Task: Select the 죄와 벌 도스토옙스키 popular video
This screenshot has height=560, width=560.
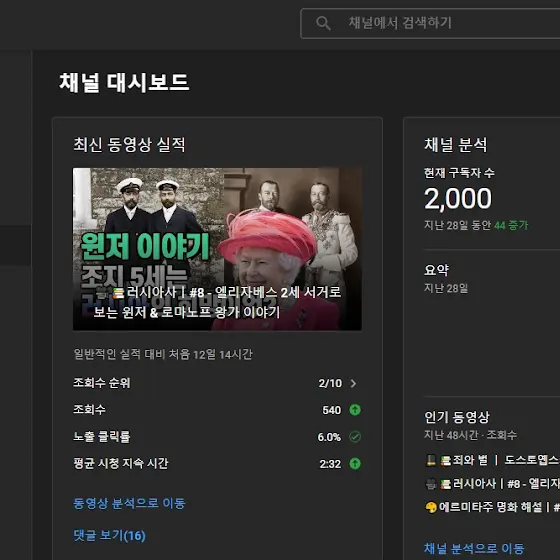Action: [492, 460]
